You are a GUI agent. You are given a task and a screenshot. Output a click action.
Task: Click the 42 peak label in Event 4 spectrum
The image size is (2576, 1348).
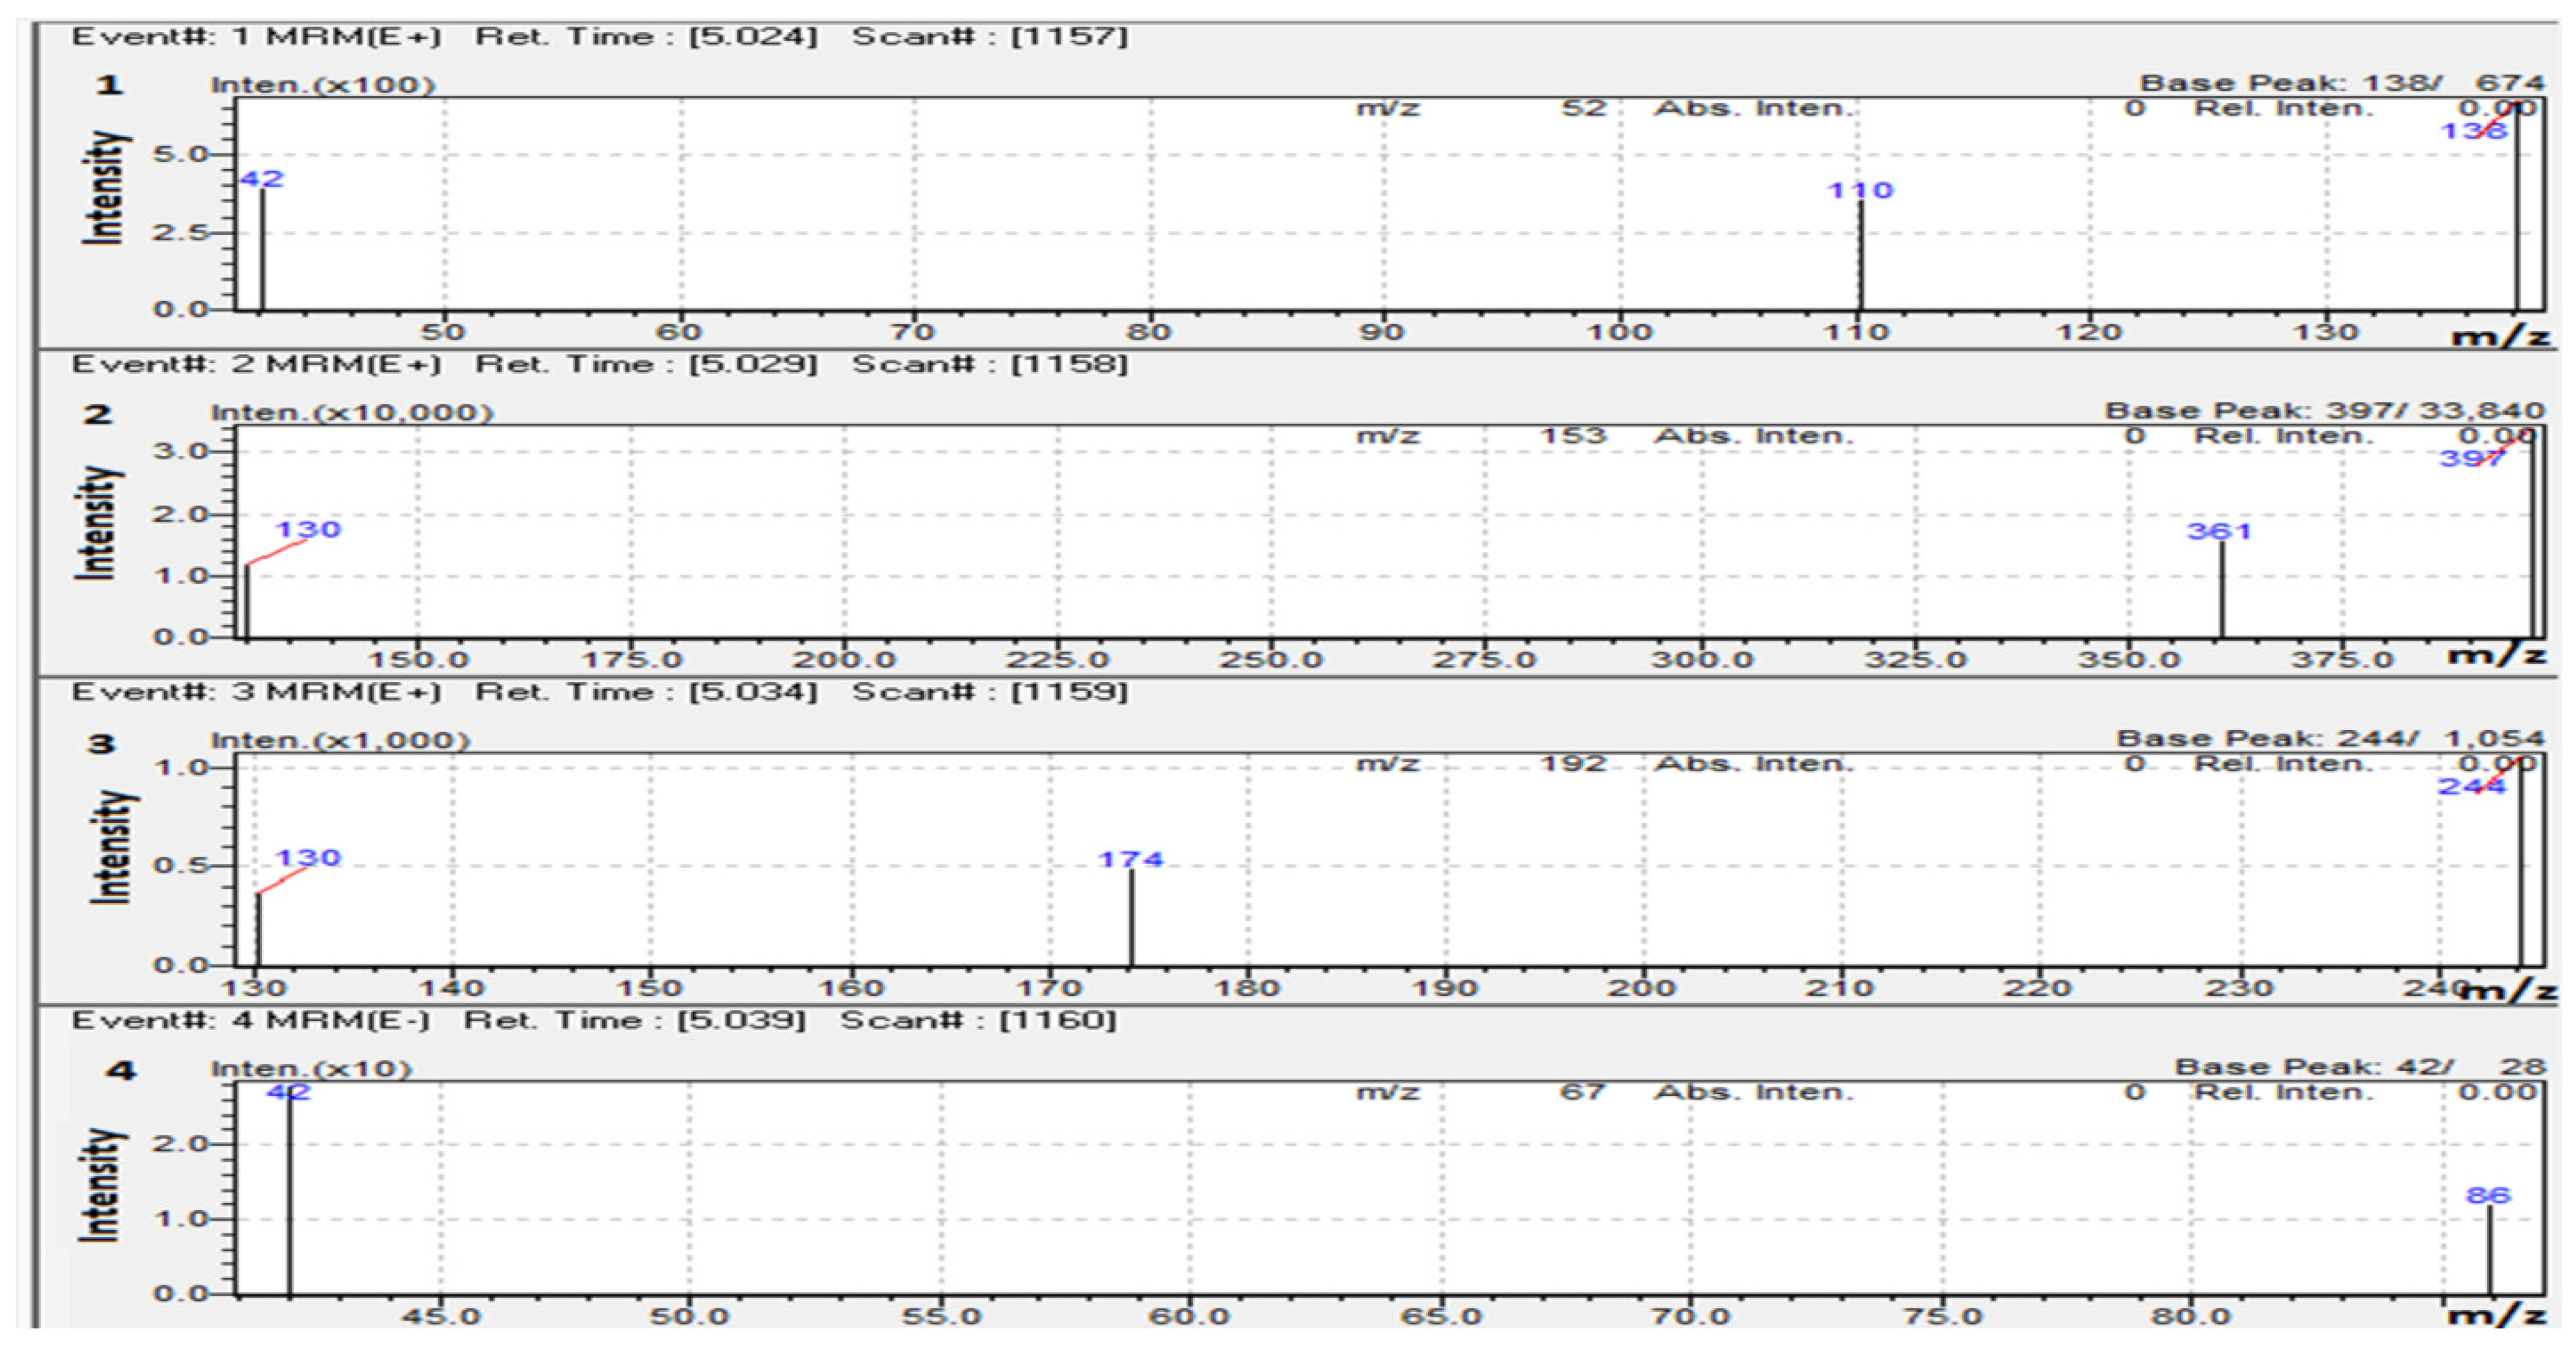288,1092
